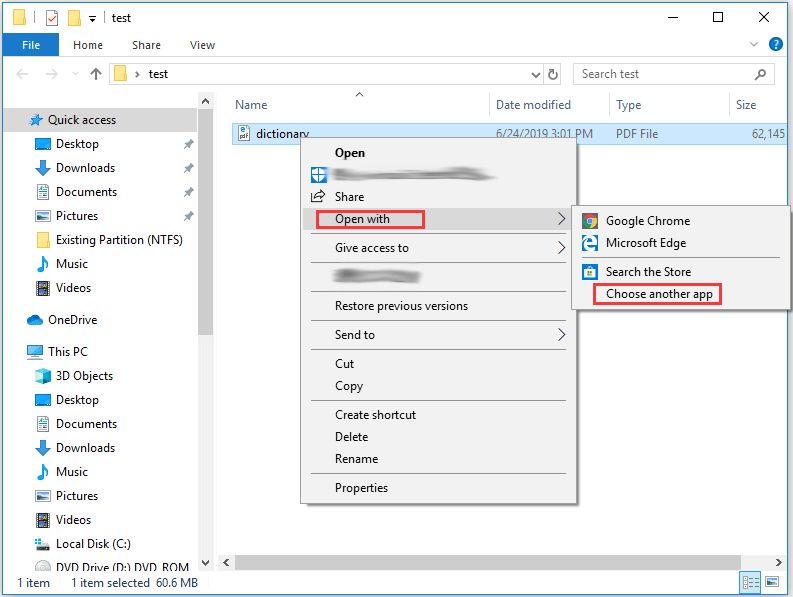Click the Search the Store icon
Viewport: 793px width, 597px height.
click(x=590, y=272)
